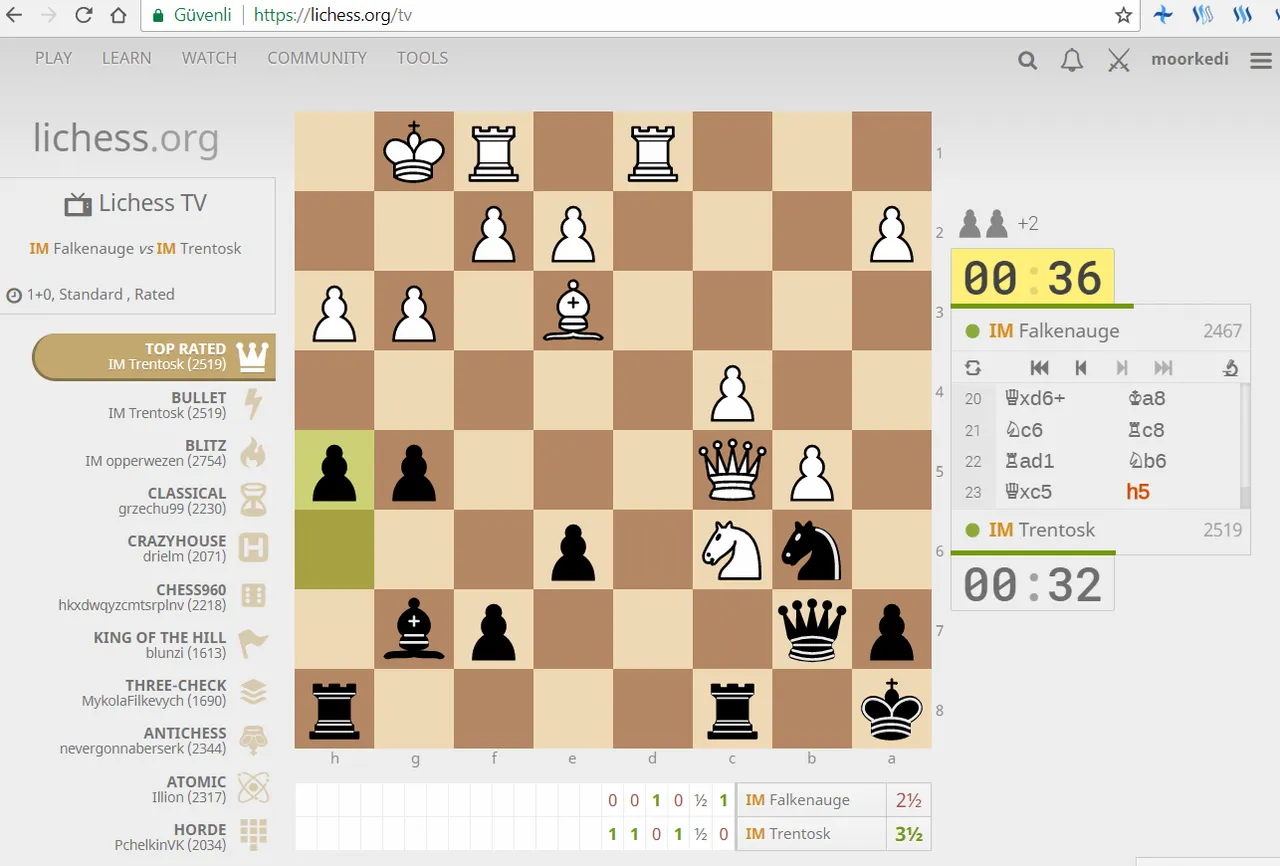Click the black queen on b7

pos(812,628)
